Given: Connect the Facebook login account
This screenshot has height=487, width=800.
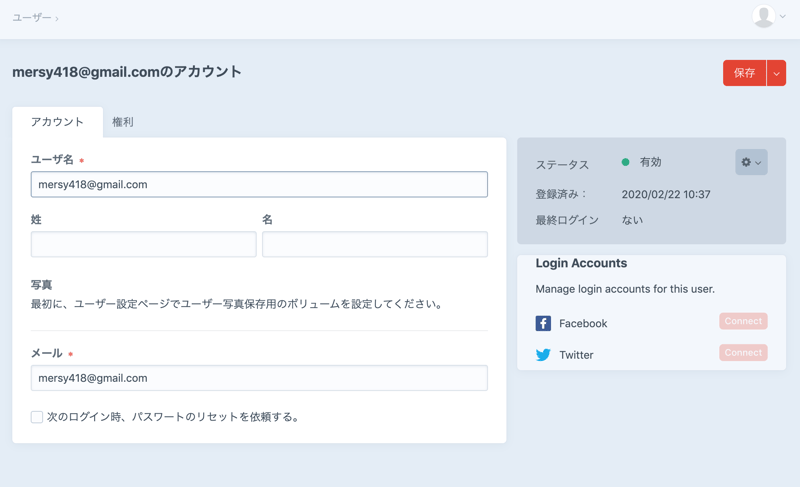Looking at the screenshot, I should point(742,322).
